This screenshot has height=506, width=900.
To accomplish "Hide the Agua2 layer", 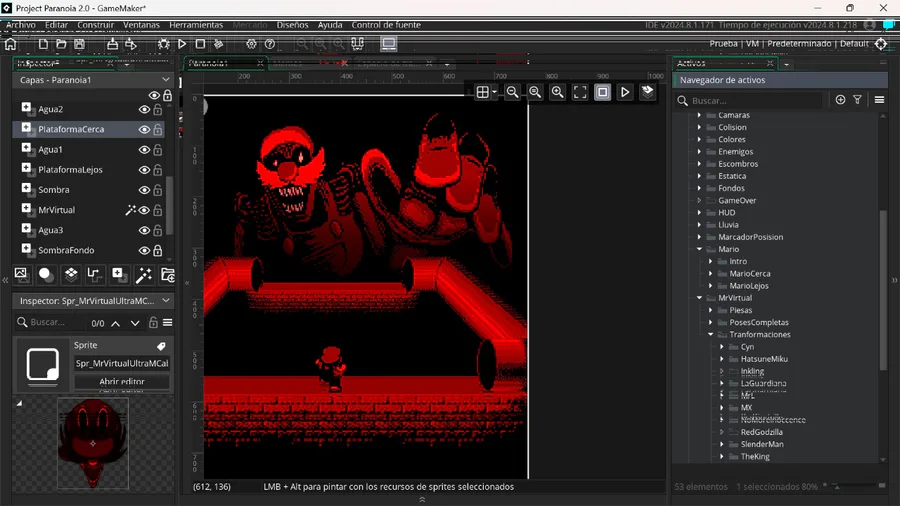I will [144, 109].
